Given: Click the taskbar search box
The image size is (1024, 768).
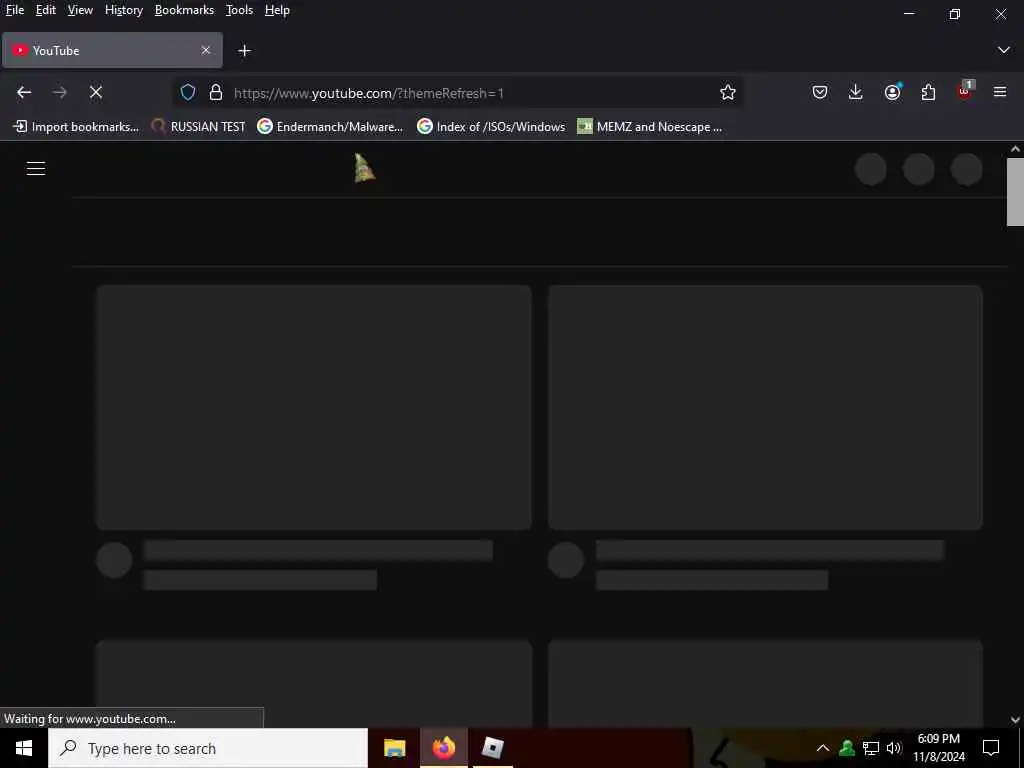Looking at the screenshot, I should [x=208, y=748].
